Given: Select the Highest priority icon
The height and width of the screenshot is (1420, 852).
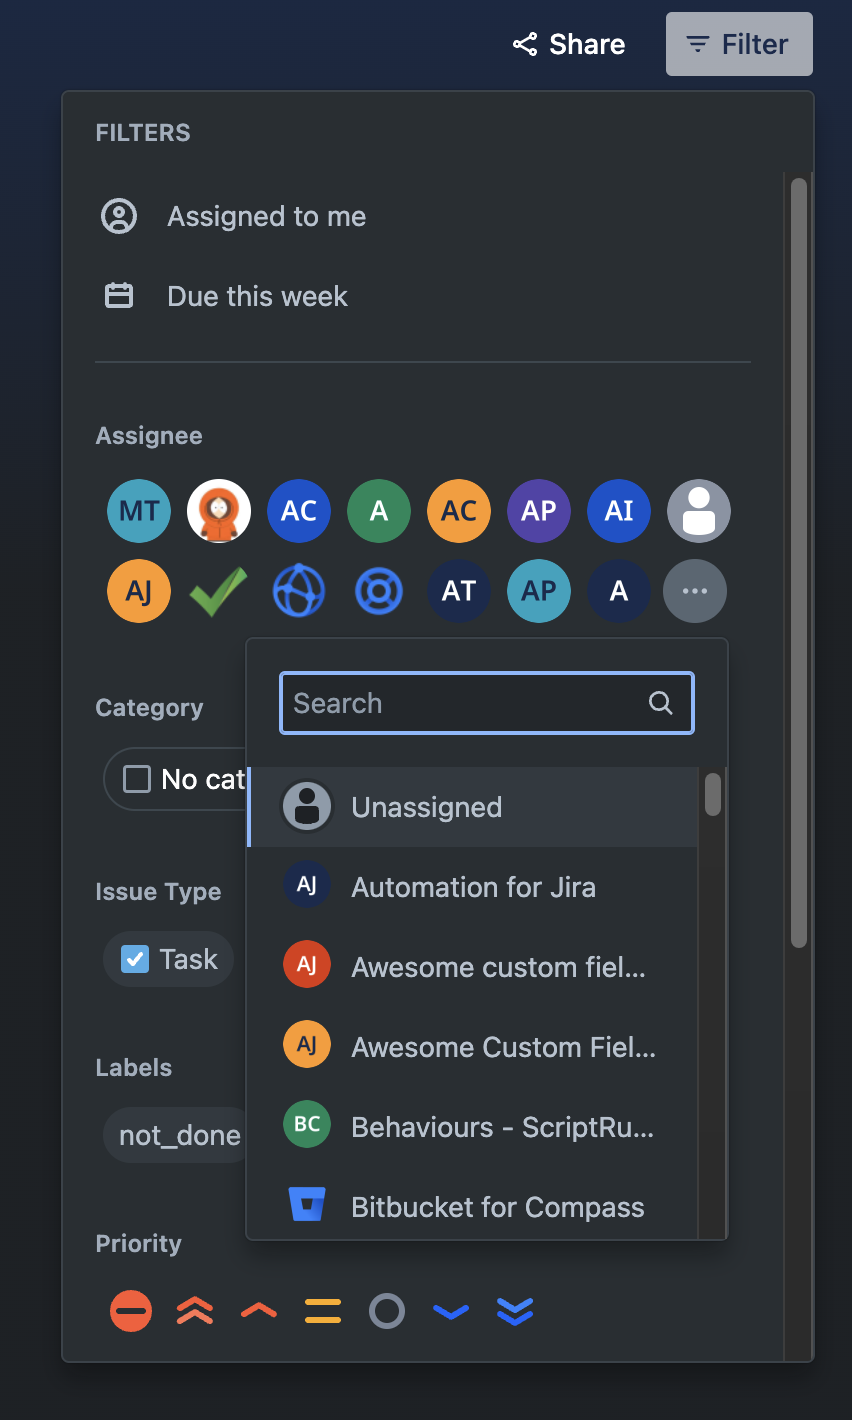Looking at the screenshot, I should click(195, 1310).
